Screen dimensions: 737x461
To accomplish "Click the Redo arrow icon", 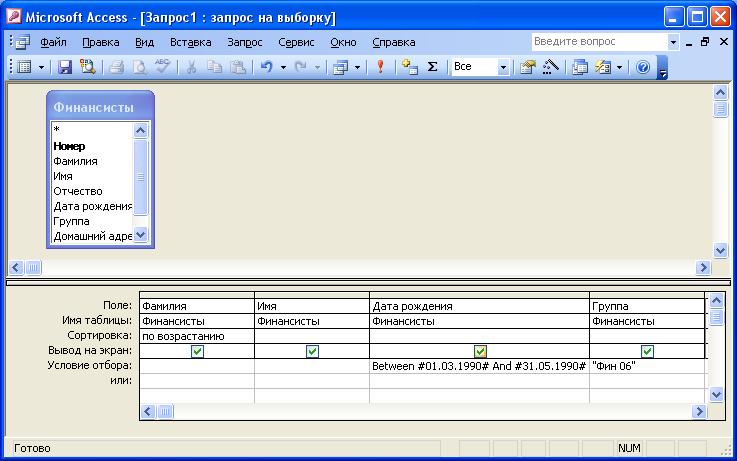I will (300, 67).
